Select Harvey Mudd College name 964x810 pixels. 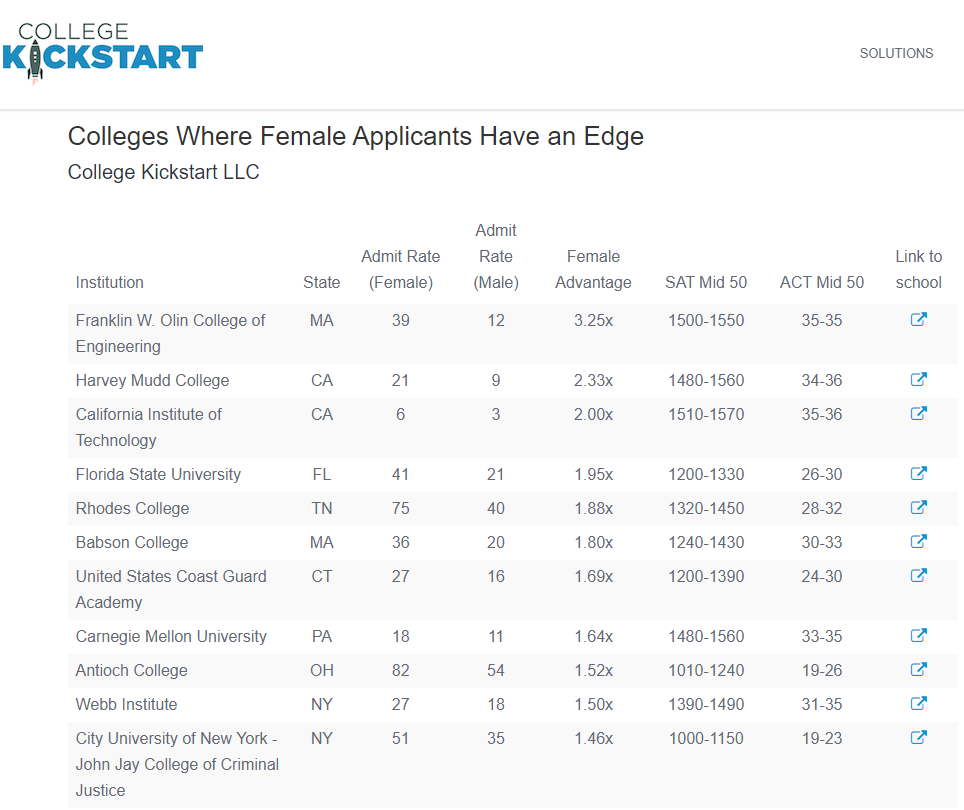coord(152,380)
